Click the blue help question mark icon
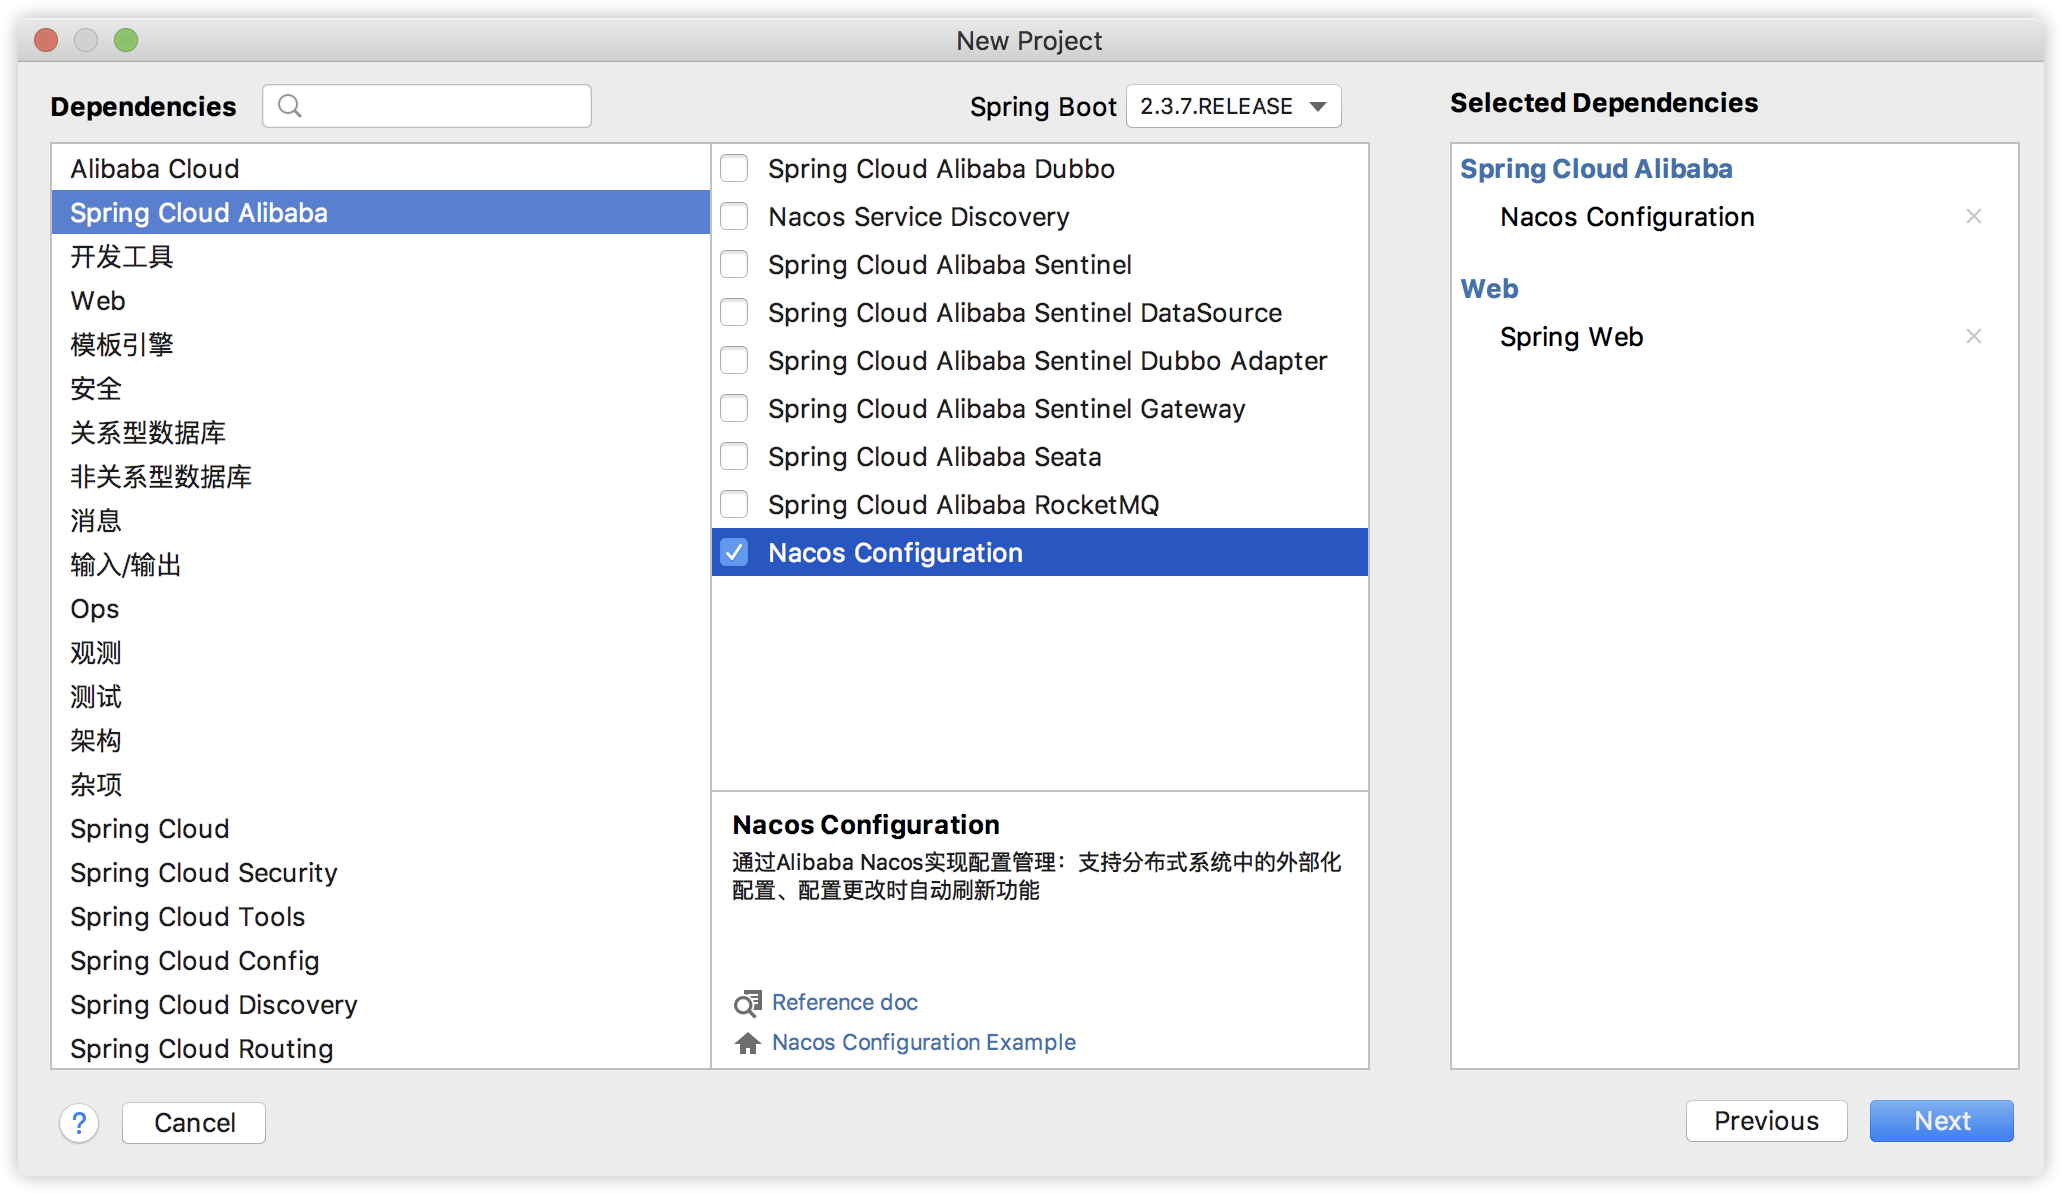This screenshot has width=2062, height=1194. coord(79,1122)
